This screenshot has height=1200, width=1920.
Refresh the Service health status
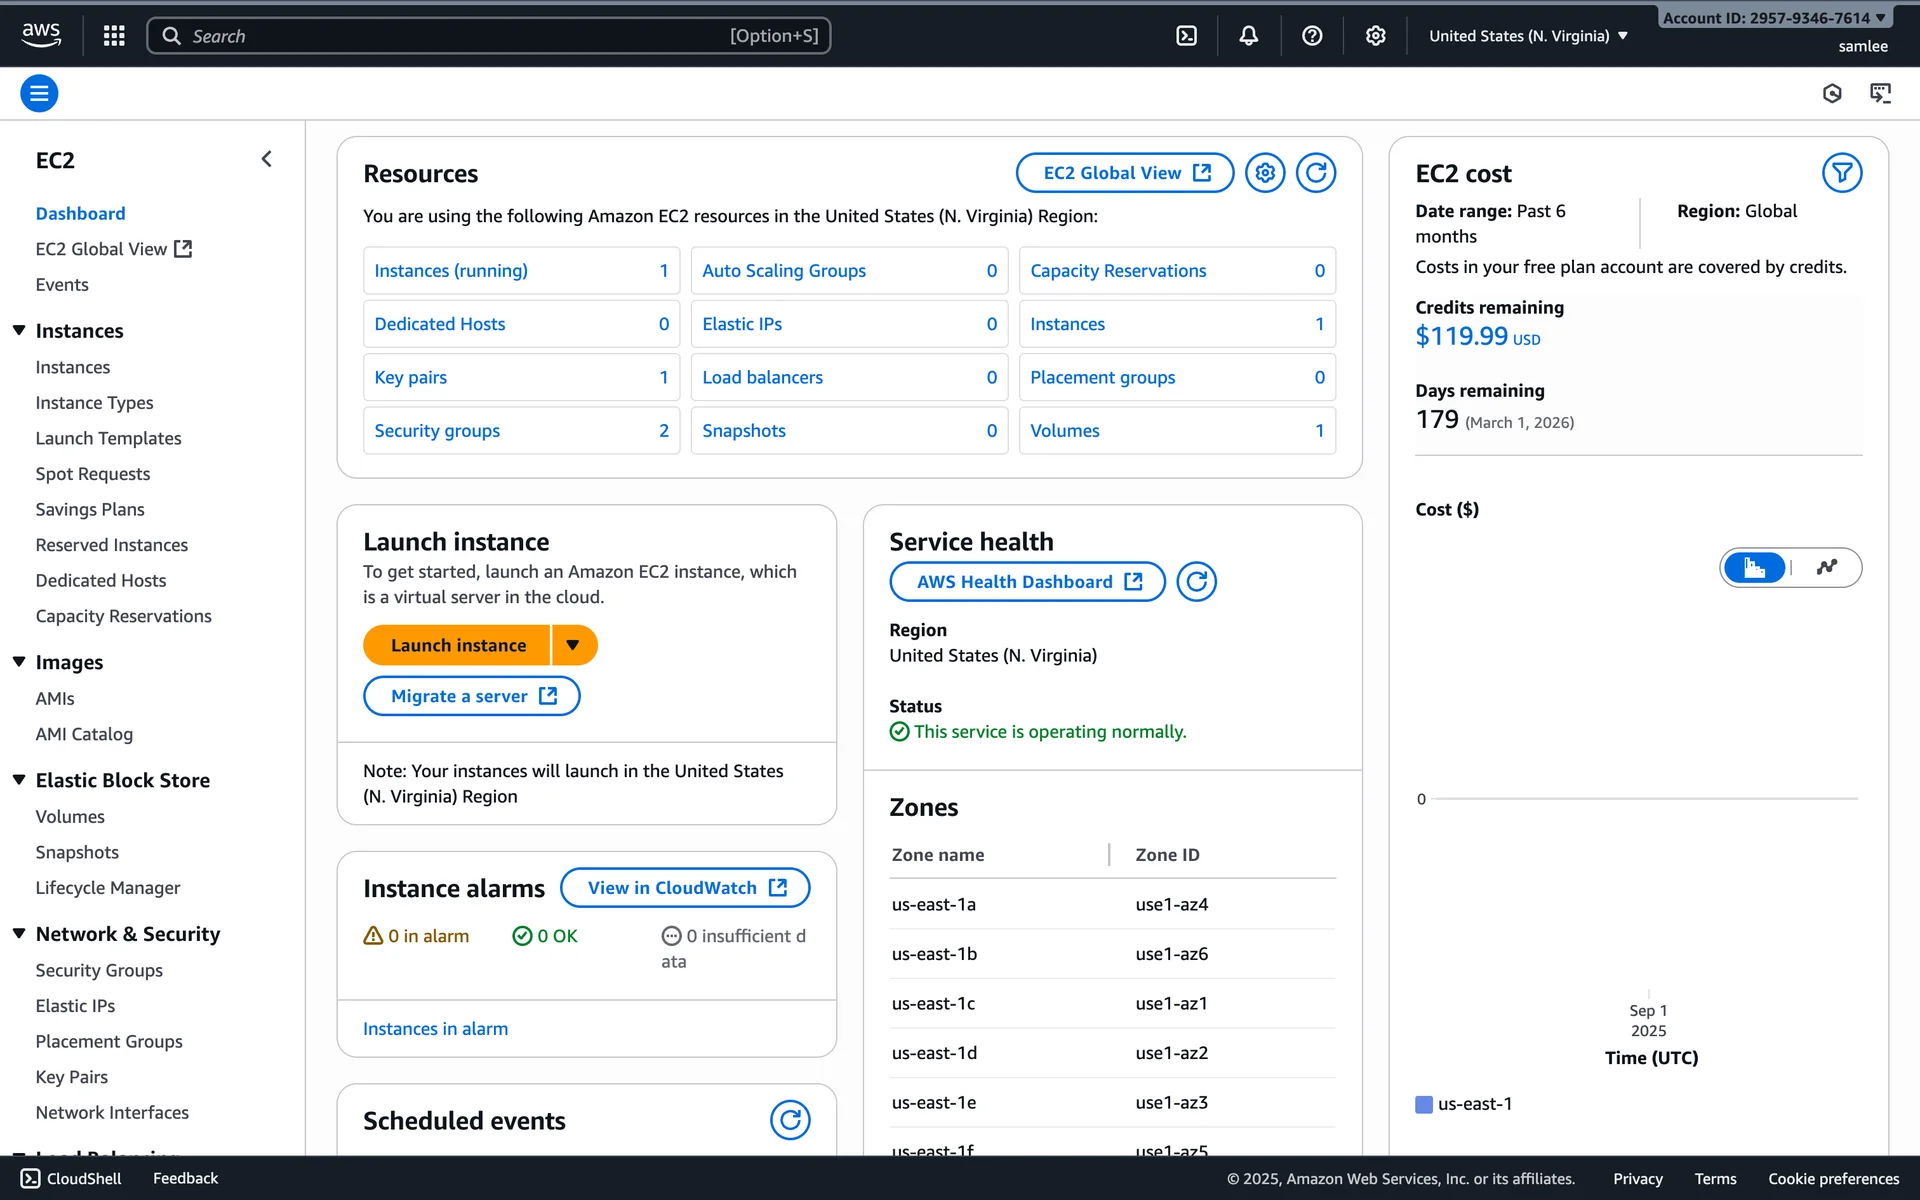coord(1196,582)
